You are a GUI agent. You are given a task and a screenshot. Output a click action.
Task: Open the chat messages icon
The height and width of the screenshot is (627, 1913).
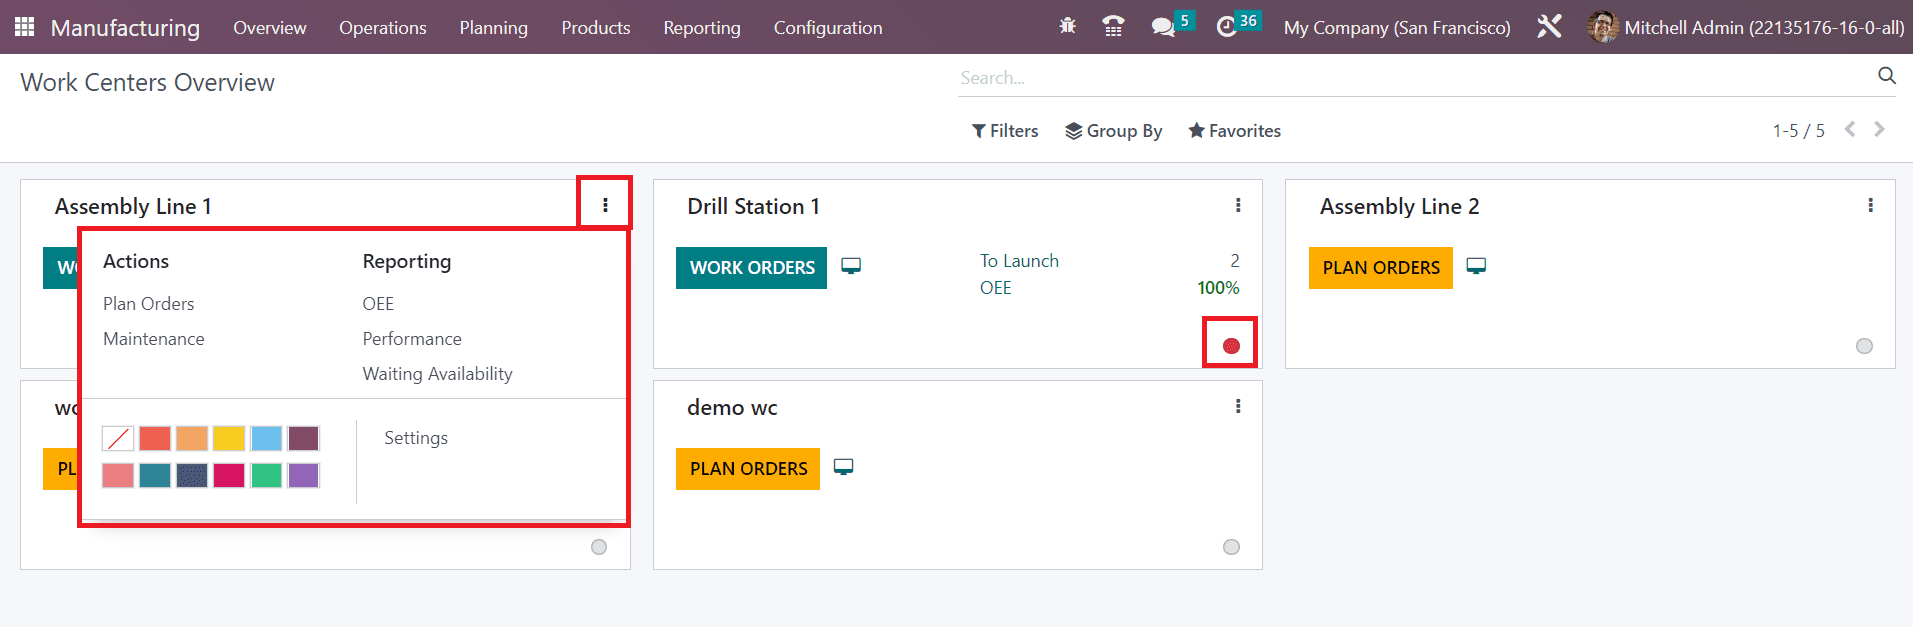[x=1162, y=27]
